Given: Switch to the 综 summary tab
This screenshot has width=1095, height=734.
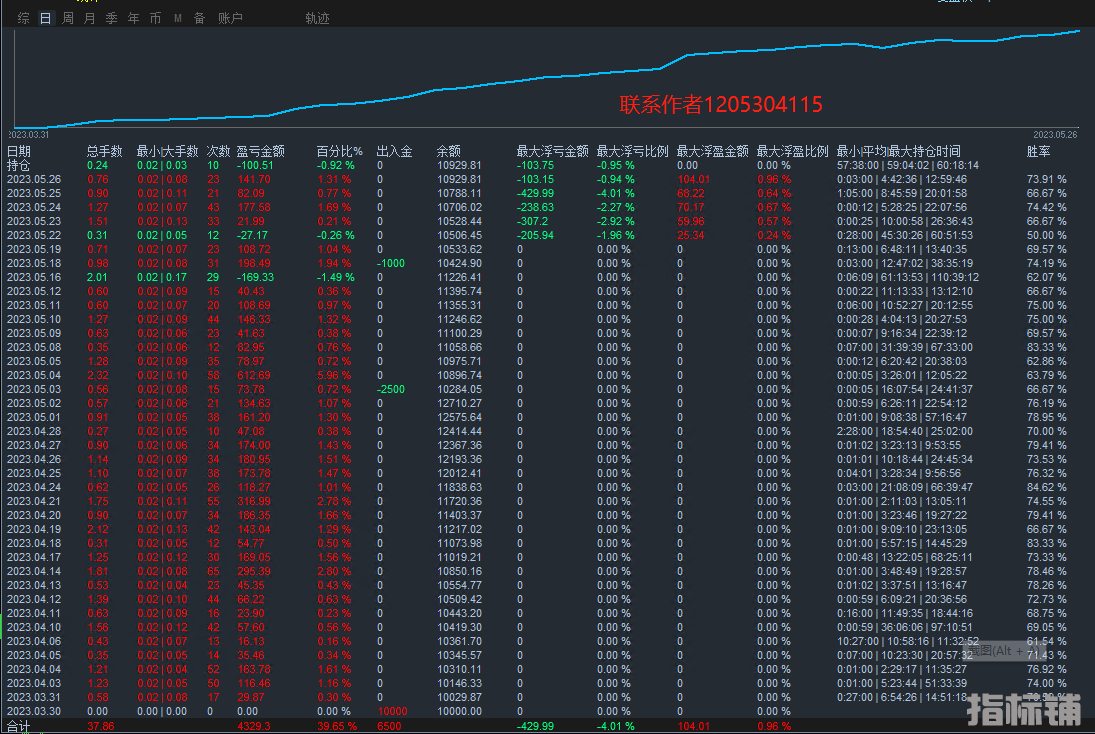Looking at the screenshot, I should 24,18.
